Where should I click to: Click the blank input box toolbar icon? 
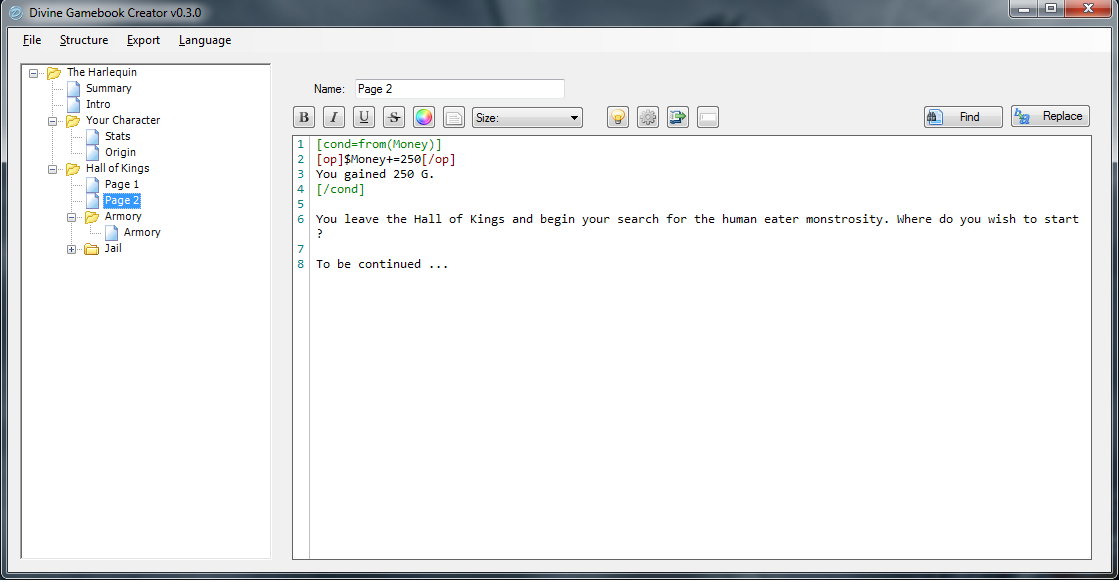(x=708, y=117)
